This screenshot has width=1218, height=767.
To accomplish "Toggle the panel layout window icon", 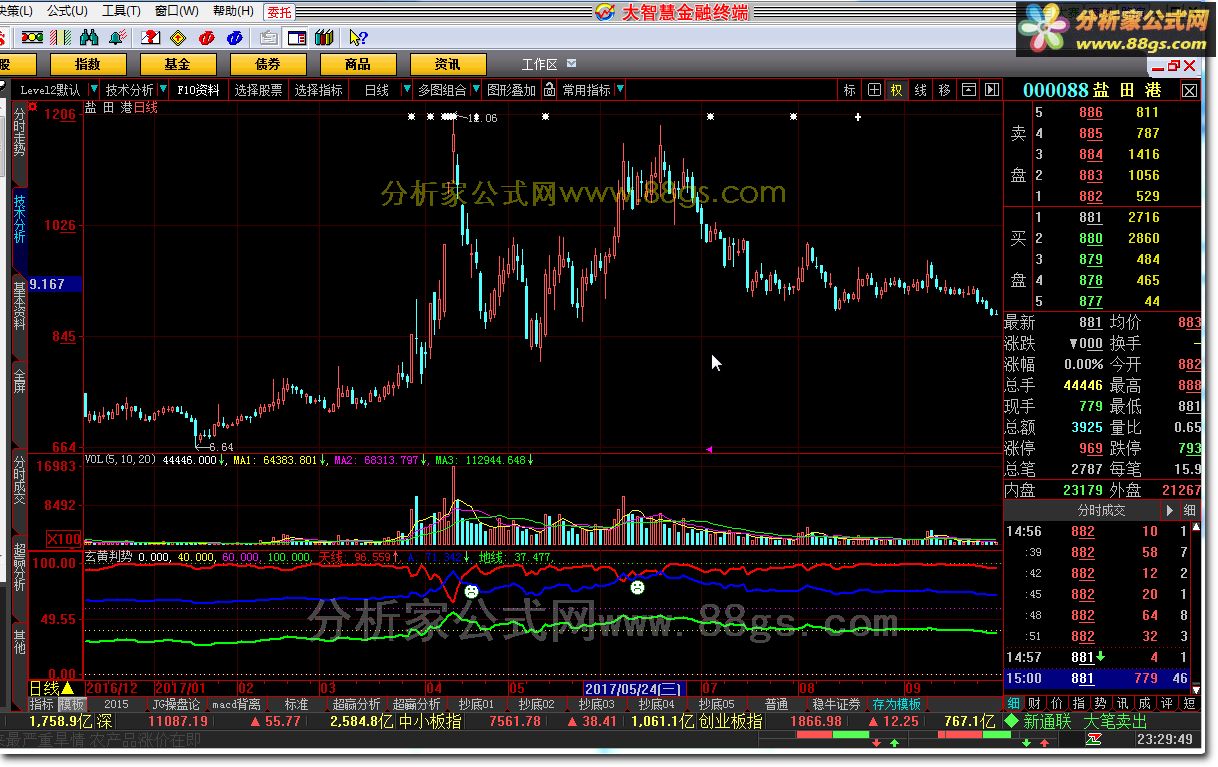I will tap(296, 38).
